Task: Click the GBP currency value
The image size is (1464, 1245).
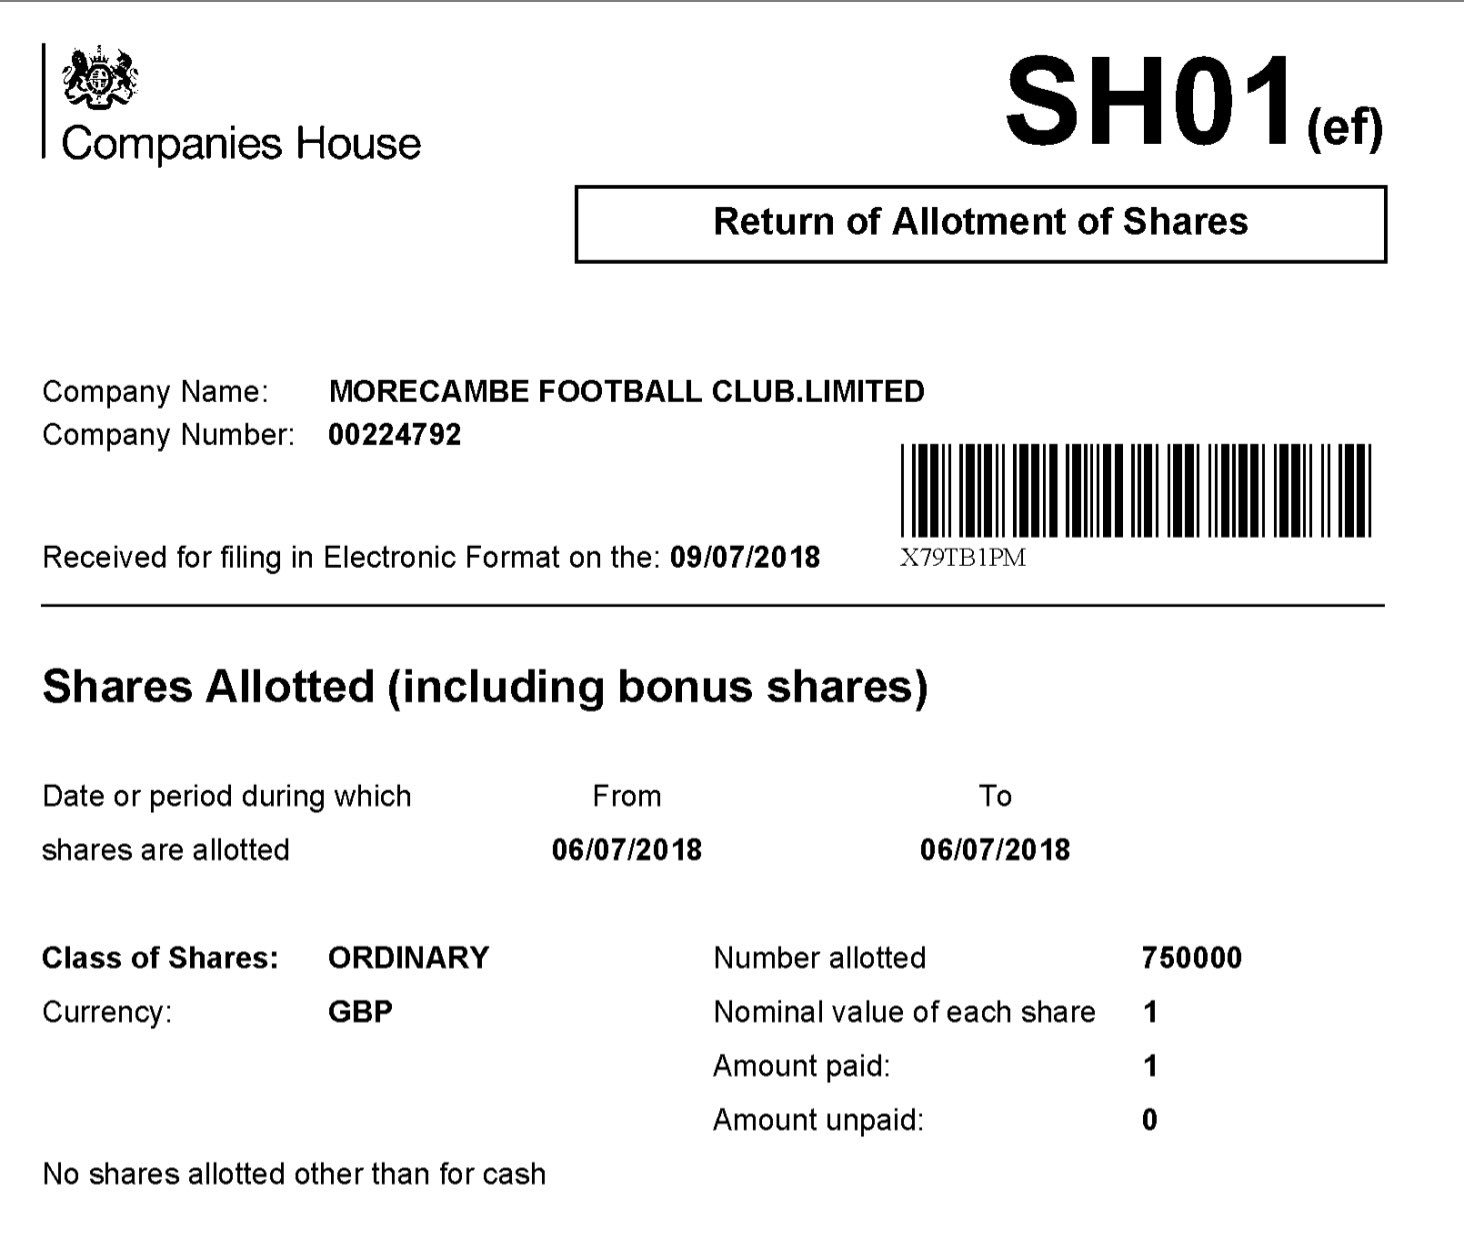Action: click(x=360, y=1012)
